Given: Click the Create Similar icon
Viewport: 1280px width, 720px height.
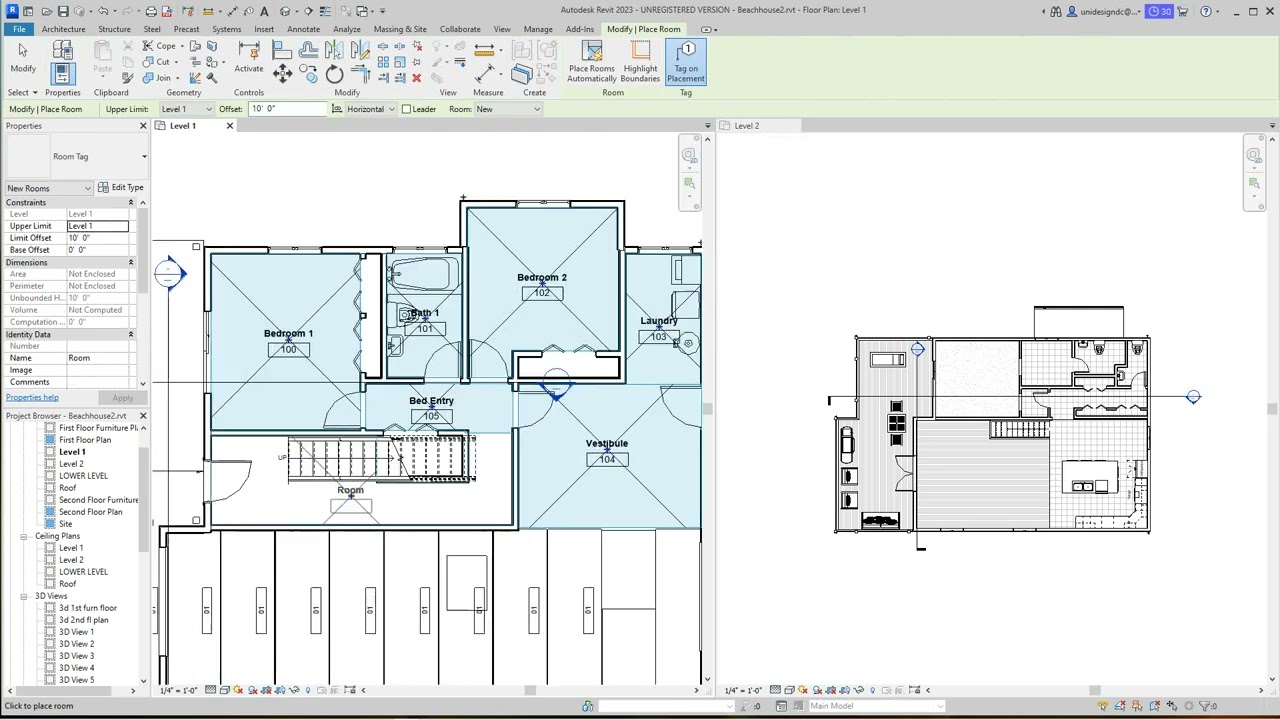Looking at the screenshot, I should tap(521, 73).
